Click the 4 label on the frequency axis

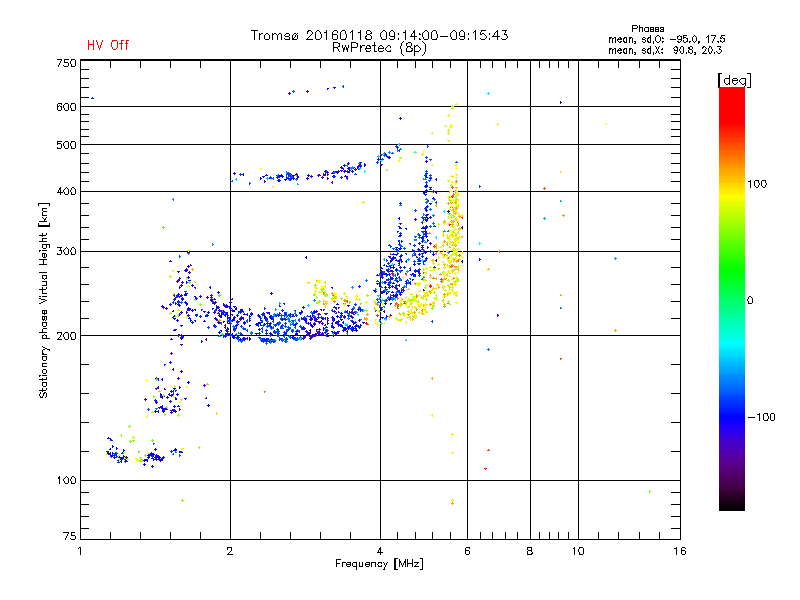(380, 551)
